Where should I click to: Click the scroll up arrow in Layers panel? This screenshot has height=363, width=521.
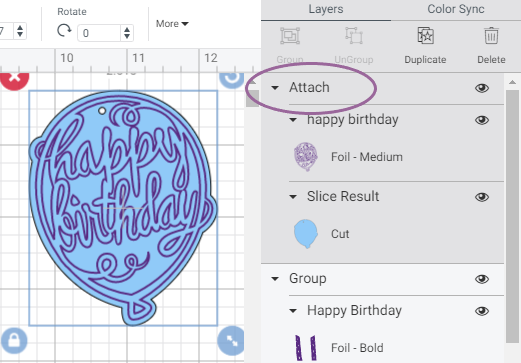tap(512, 82)
